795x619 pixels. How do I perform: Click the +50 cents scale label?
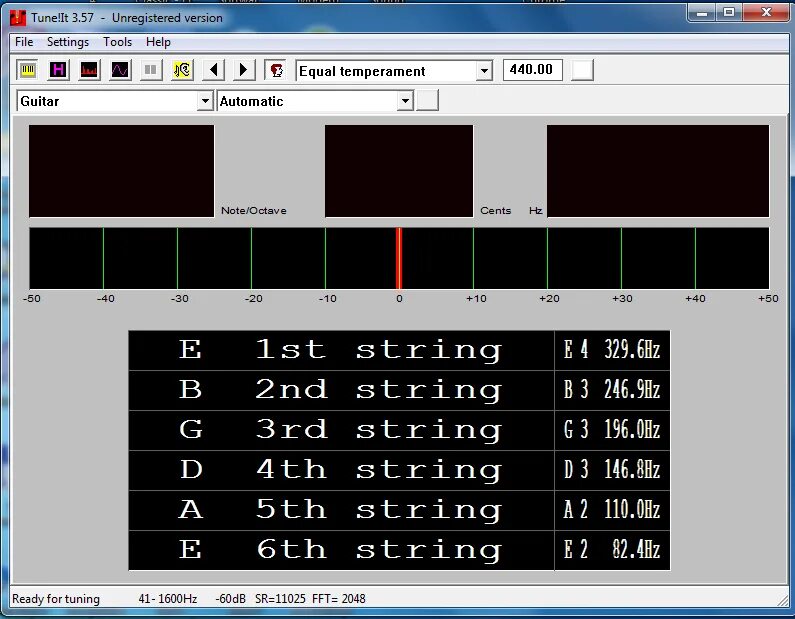pos(768,299)
